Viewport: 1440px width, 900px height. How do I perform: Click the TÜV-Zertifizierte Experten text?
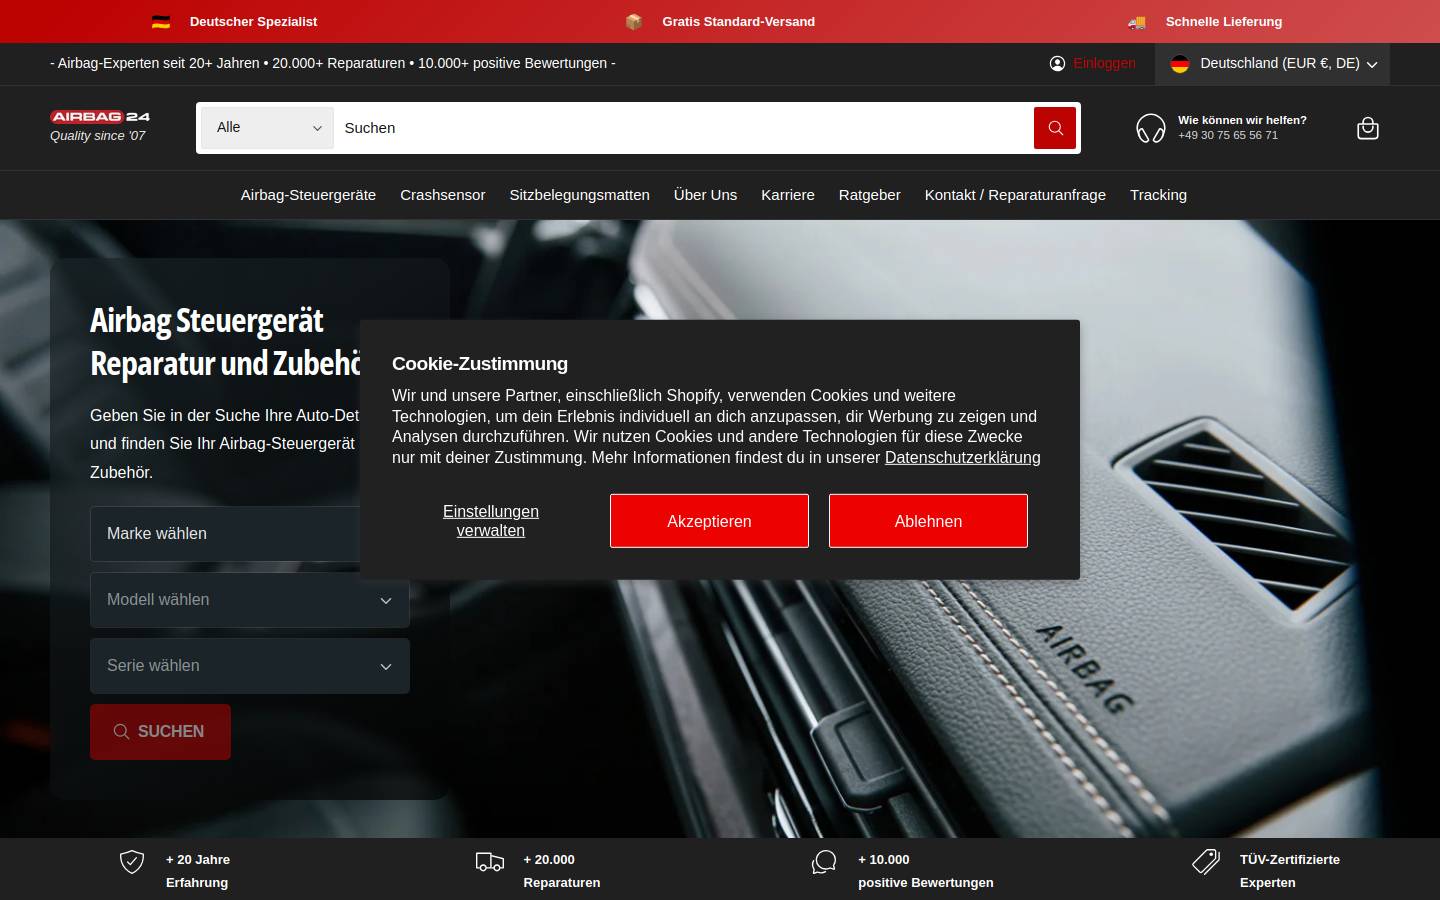pyautogui.click(x=1290, y=871)
